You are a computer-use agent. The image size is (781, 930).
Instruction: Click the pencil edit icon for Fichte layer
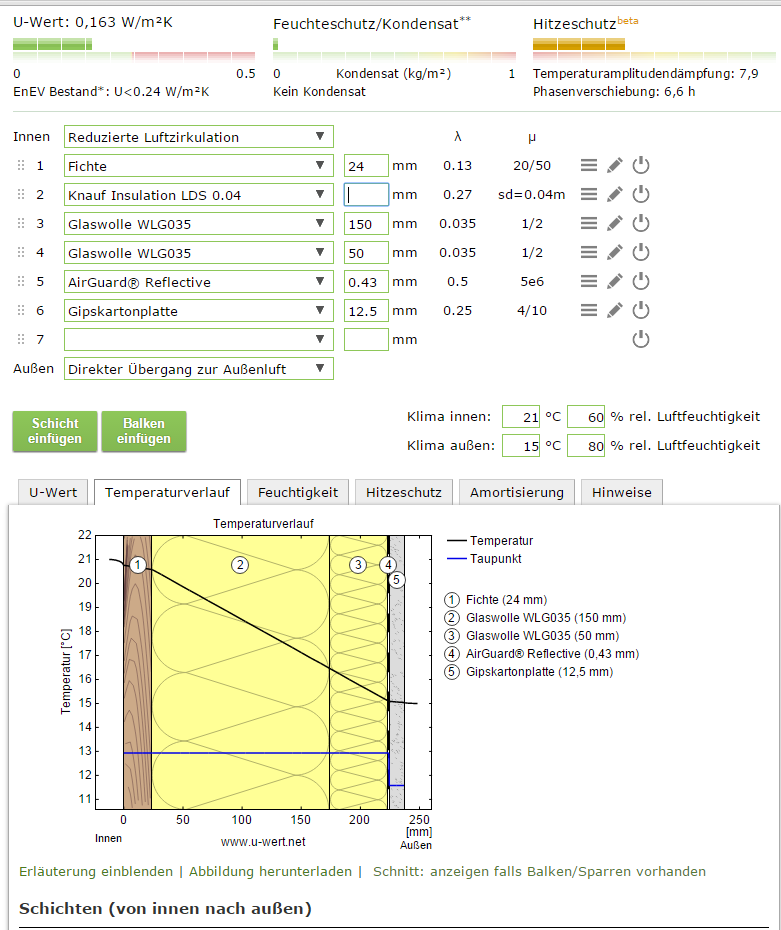tap(616, 166)
